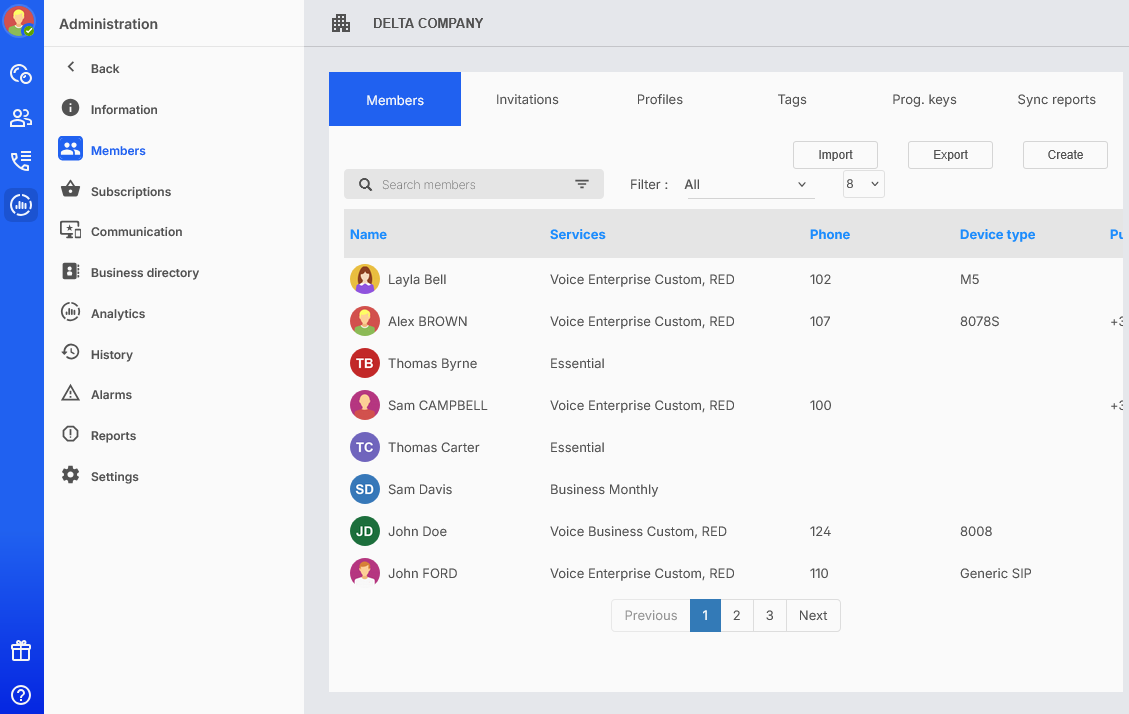Open Settings gear in Administration menu
Image resolution: width=1129 pixels, height=714 pixels.
70,476
